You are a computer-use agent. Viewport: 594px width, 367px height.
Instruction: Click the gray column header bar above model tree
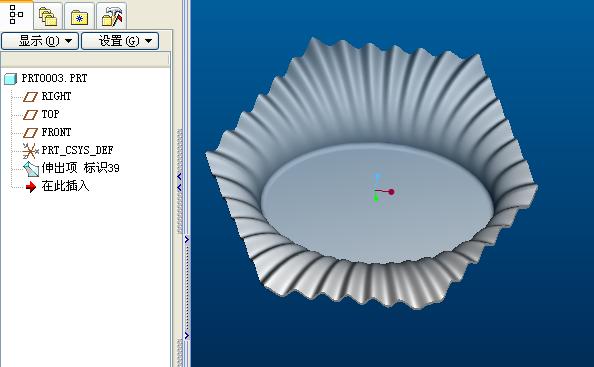[85, 60]
